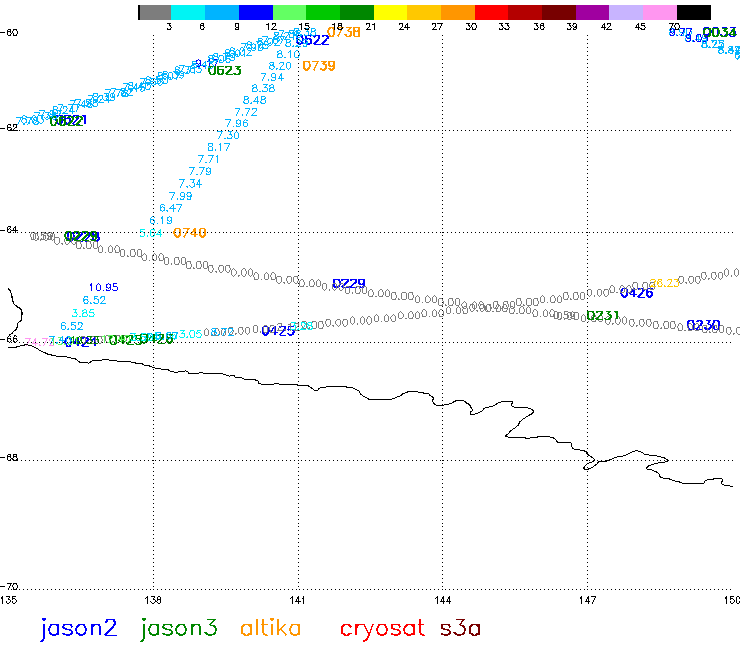740x650 pixels.
Task: Click the lavender 42-45 colorbar segment
Action: 626,12
